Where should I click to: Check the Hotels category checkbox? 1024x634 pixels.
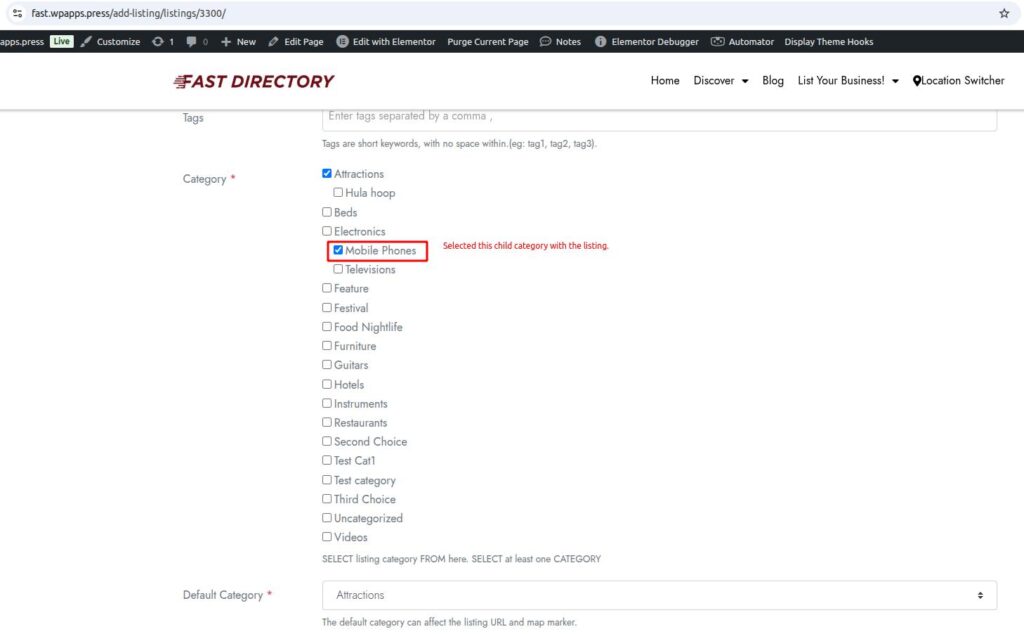click(x=327, y=385)
